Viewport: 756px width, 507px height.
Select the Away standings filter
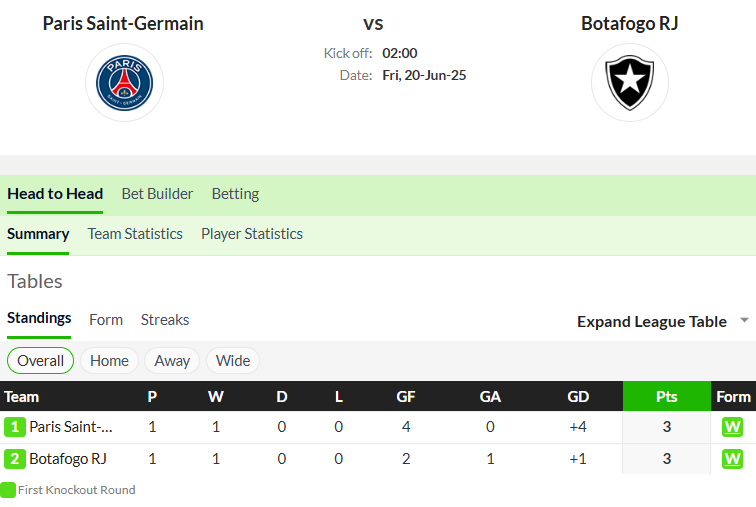tap(172, 360)
